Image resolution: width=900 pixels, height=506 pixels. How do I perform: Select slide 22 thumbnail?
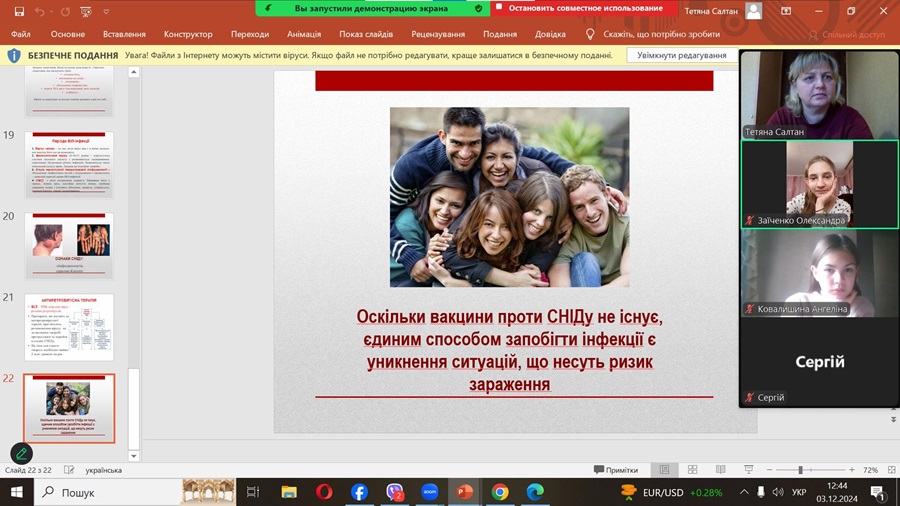pos(69,408)
